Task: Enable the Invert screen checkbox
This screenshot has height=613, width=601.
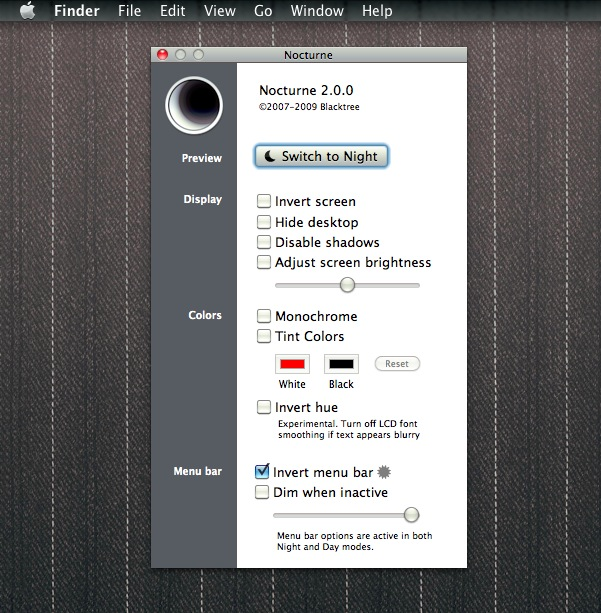Action: point(264,201)
